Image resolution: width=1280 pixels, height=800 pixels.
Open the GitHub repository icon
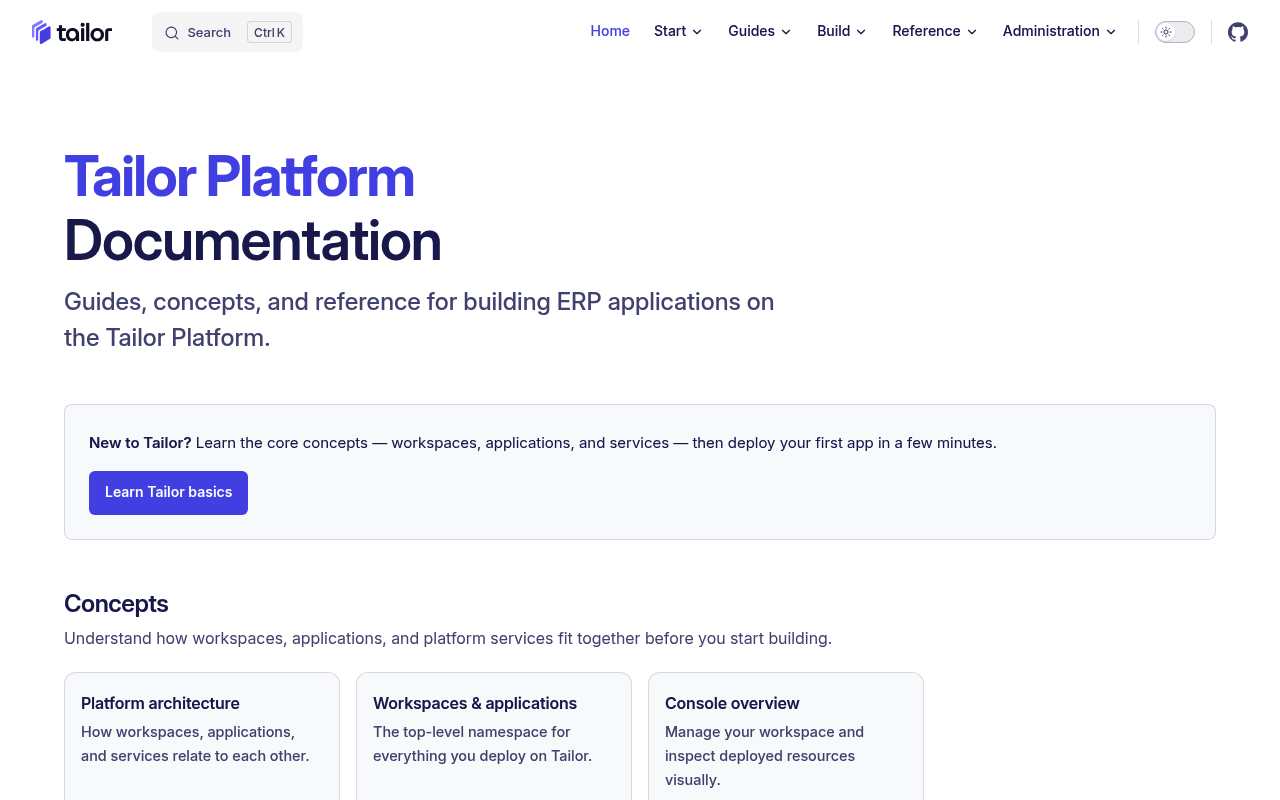1238,32
